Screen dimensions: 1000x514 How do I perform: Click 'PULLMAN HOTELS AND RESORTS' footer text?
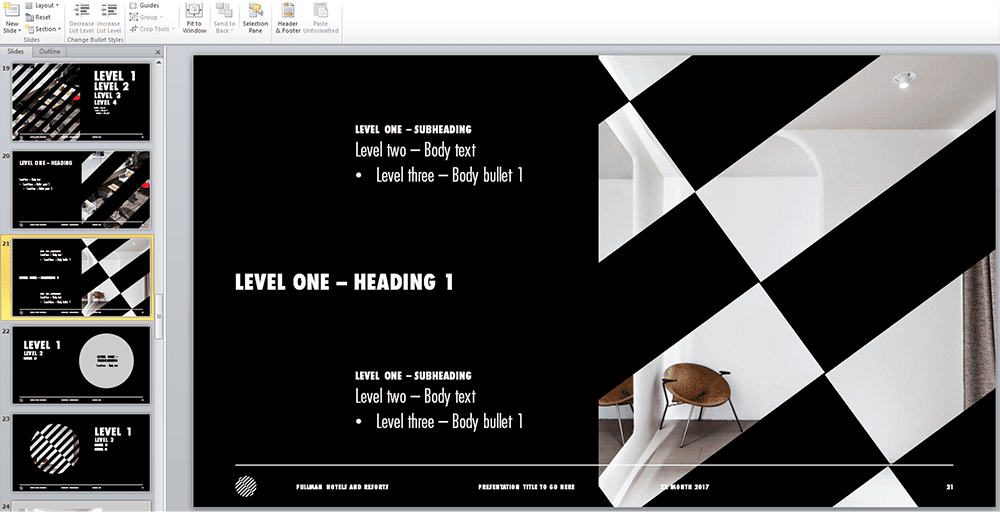coord(342,487)
